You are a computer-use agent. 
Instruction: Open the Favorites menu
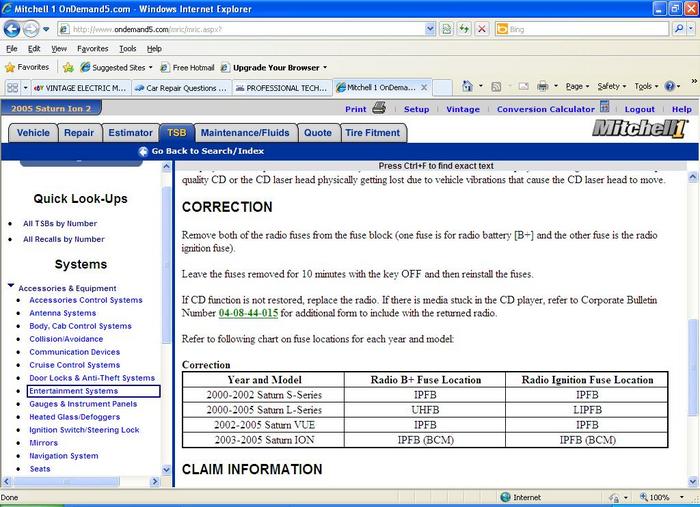click(x=92, y=49)
